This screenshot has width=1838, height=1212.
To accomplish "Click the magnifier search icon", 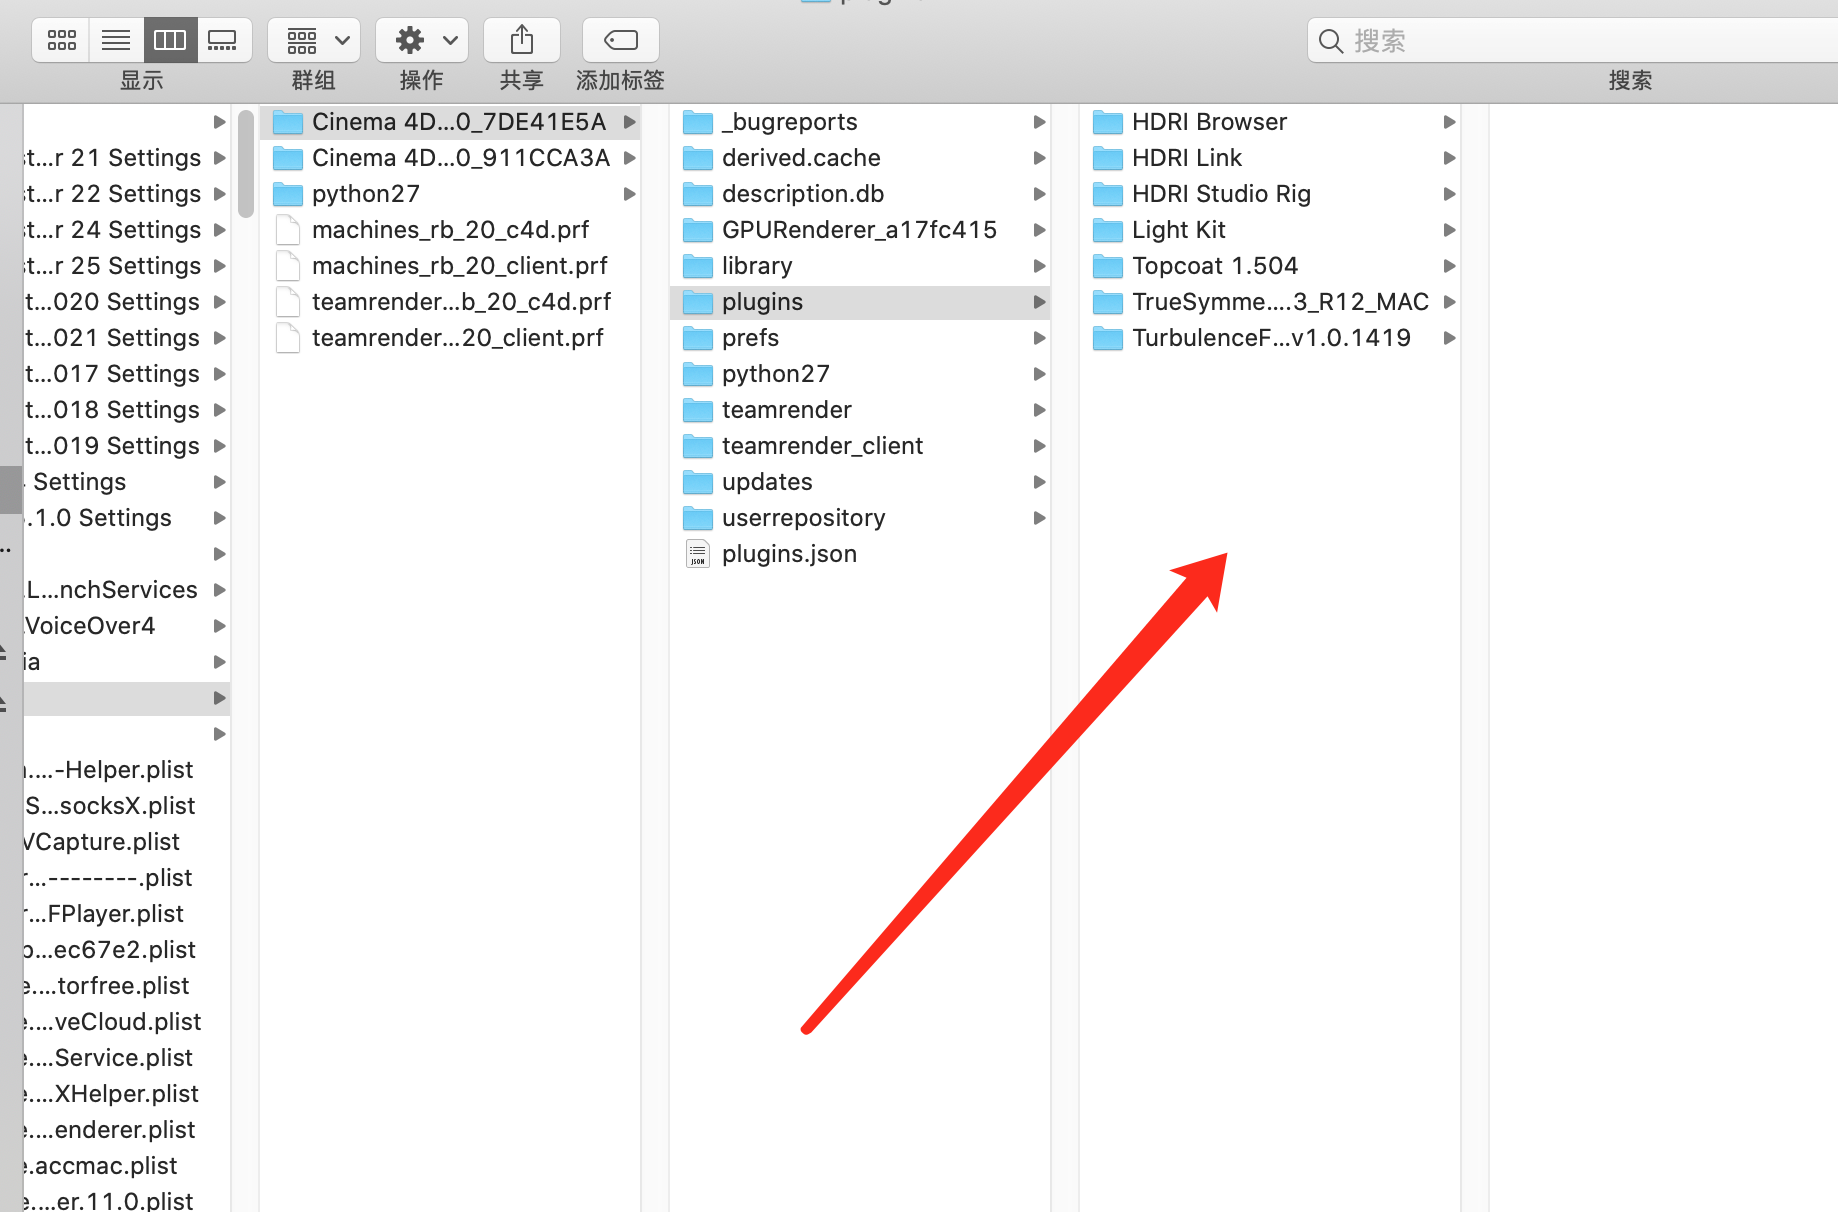I will pos(1330,41).
